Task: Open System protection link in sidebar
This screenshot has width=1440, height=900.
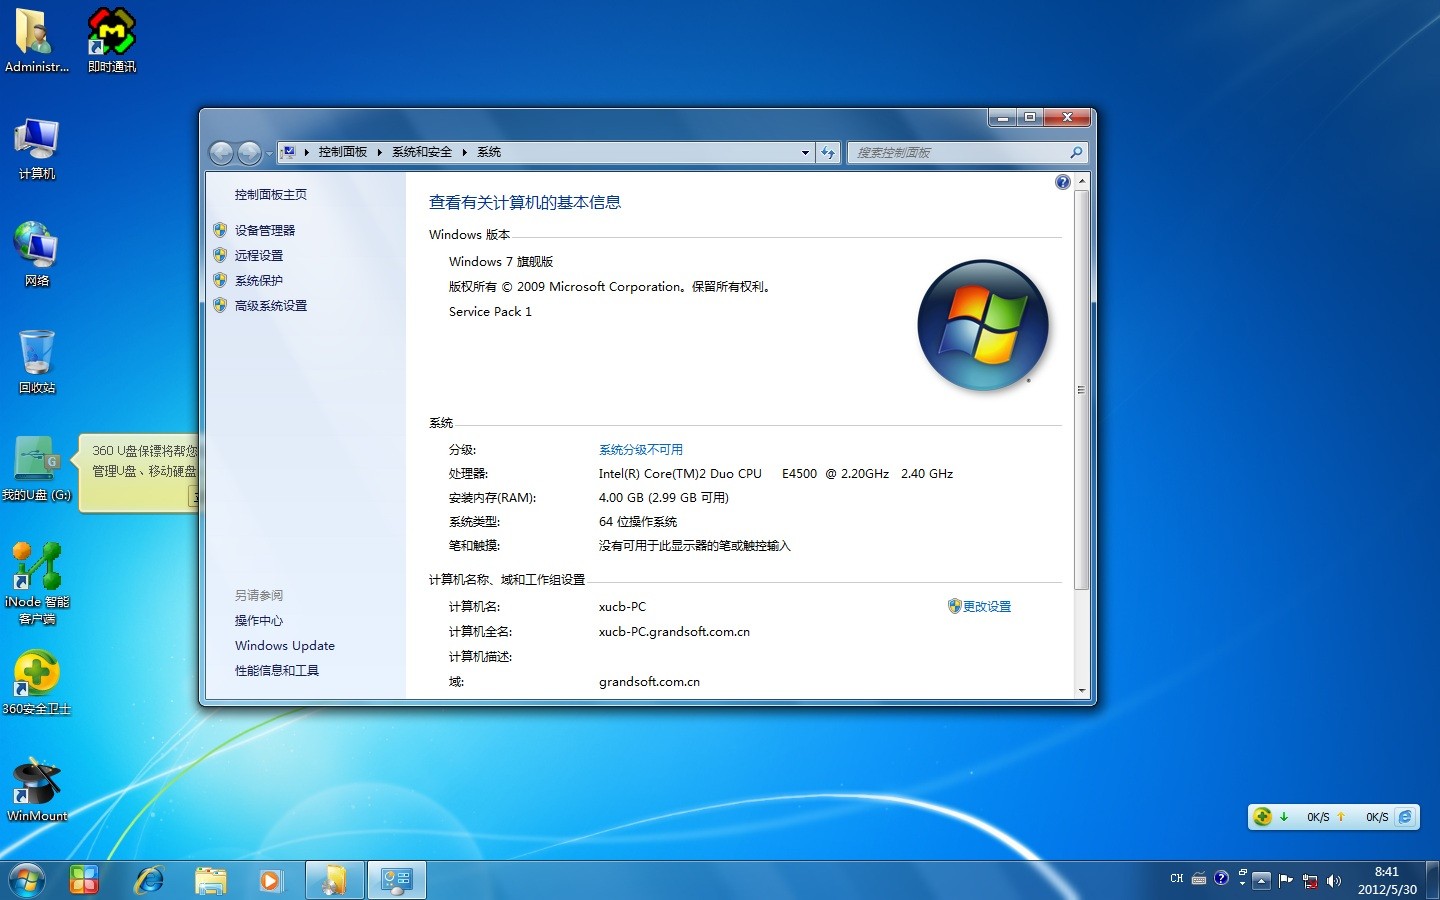Action: coord(258,280)
